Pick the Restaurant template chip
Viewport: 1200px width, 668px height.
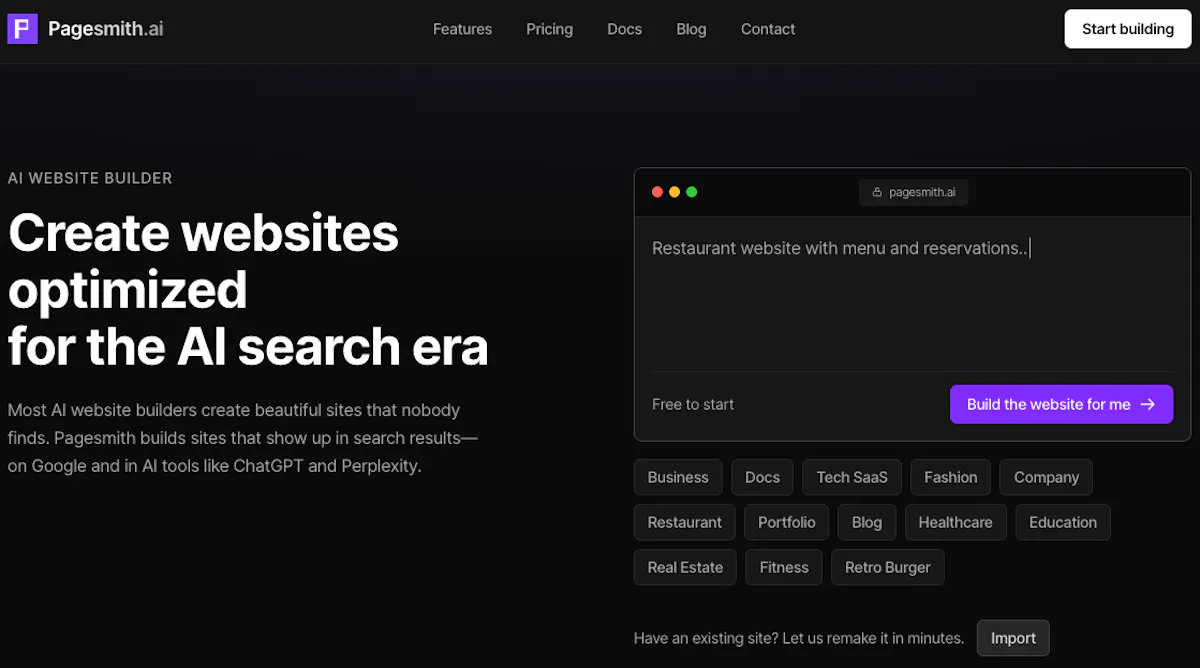(x=685, y=522)
